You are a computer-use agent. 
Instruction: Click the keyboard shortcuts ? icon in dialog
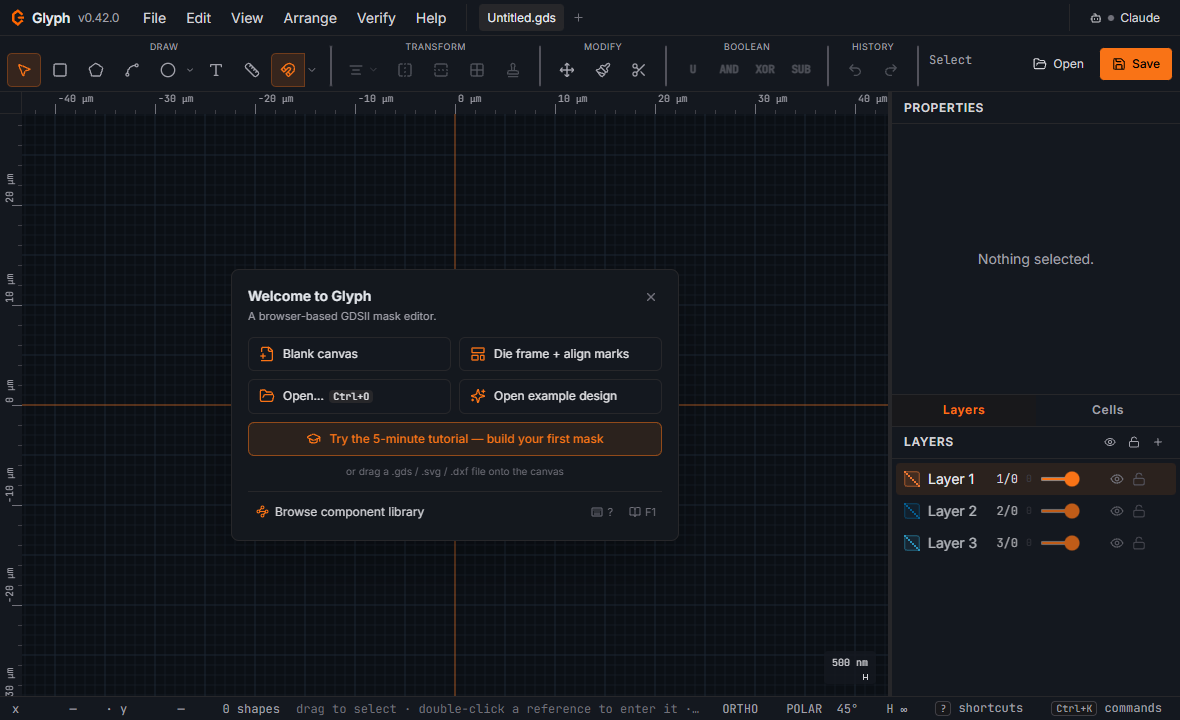[602, 512]
